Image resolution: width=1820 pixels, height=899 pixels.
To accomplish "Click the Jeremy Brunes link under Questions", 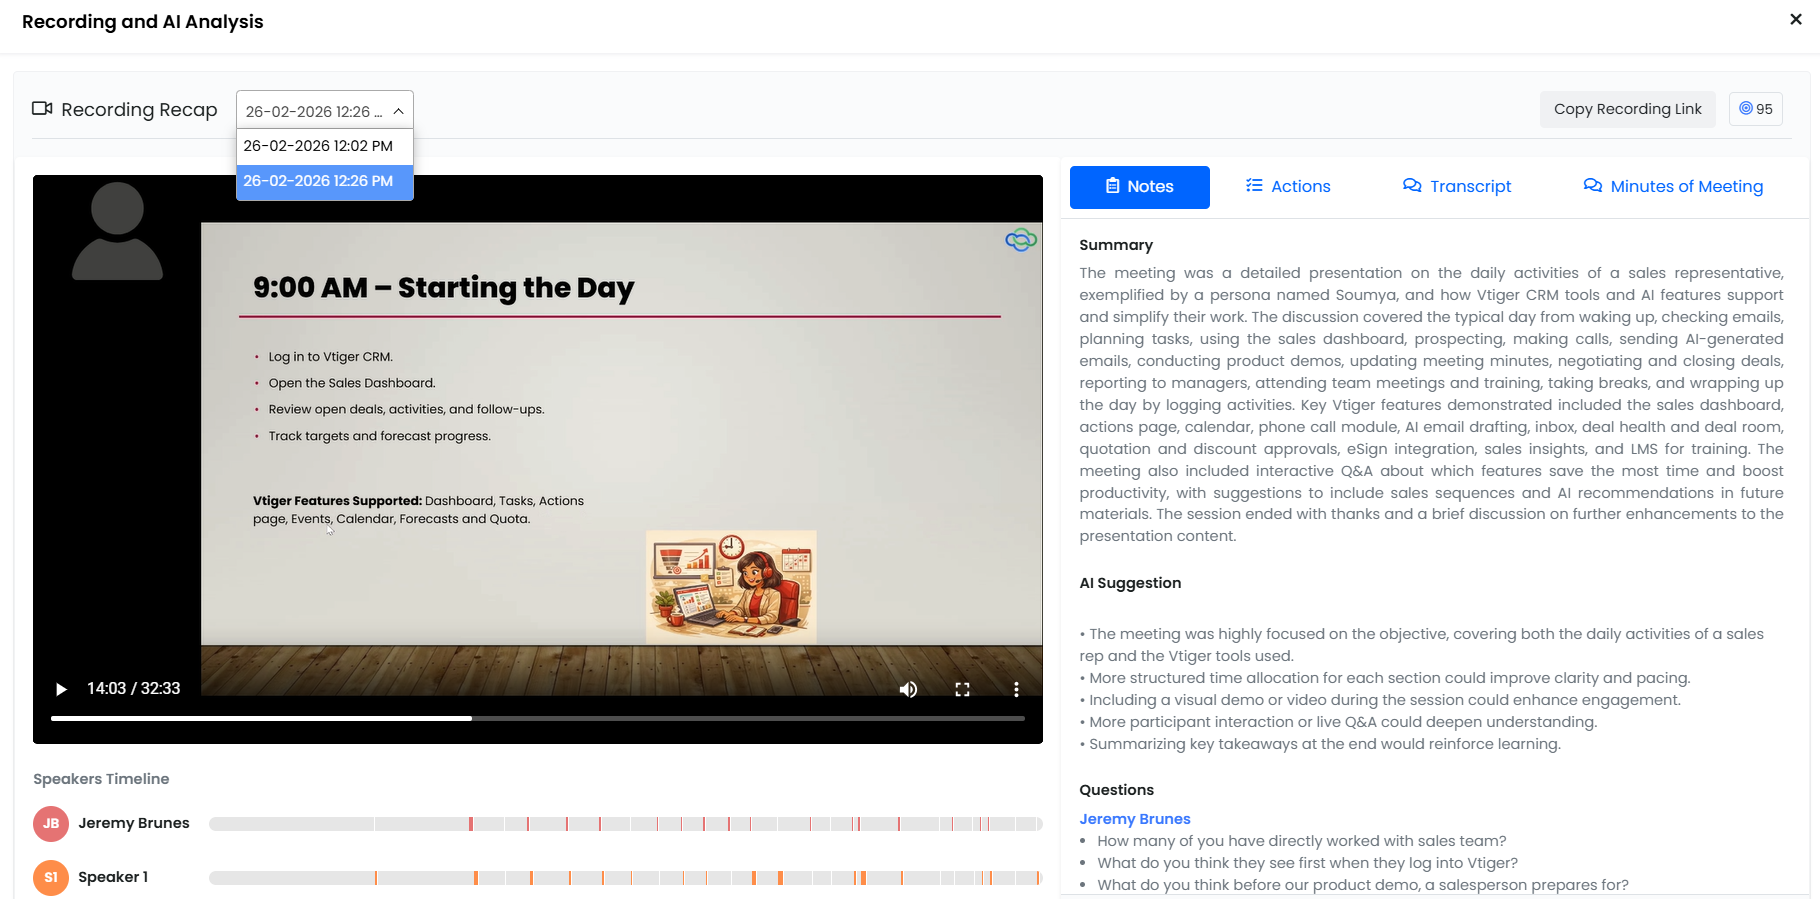I will click(1134, 819).
